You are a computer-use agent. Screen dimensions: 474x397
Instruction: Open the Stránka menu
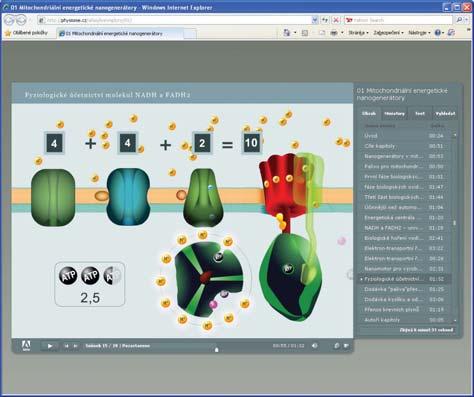tap(358, 33)
